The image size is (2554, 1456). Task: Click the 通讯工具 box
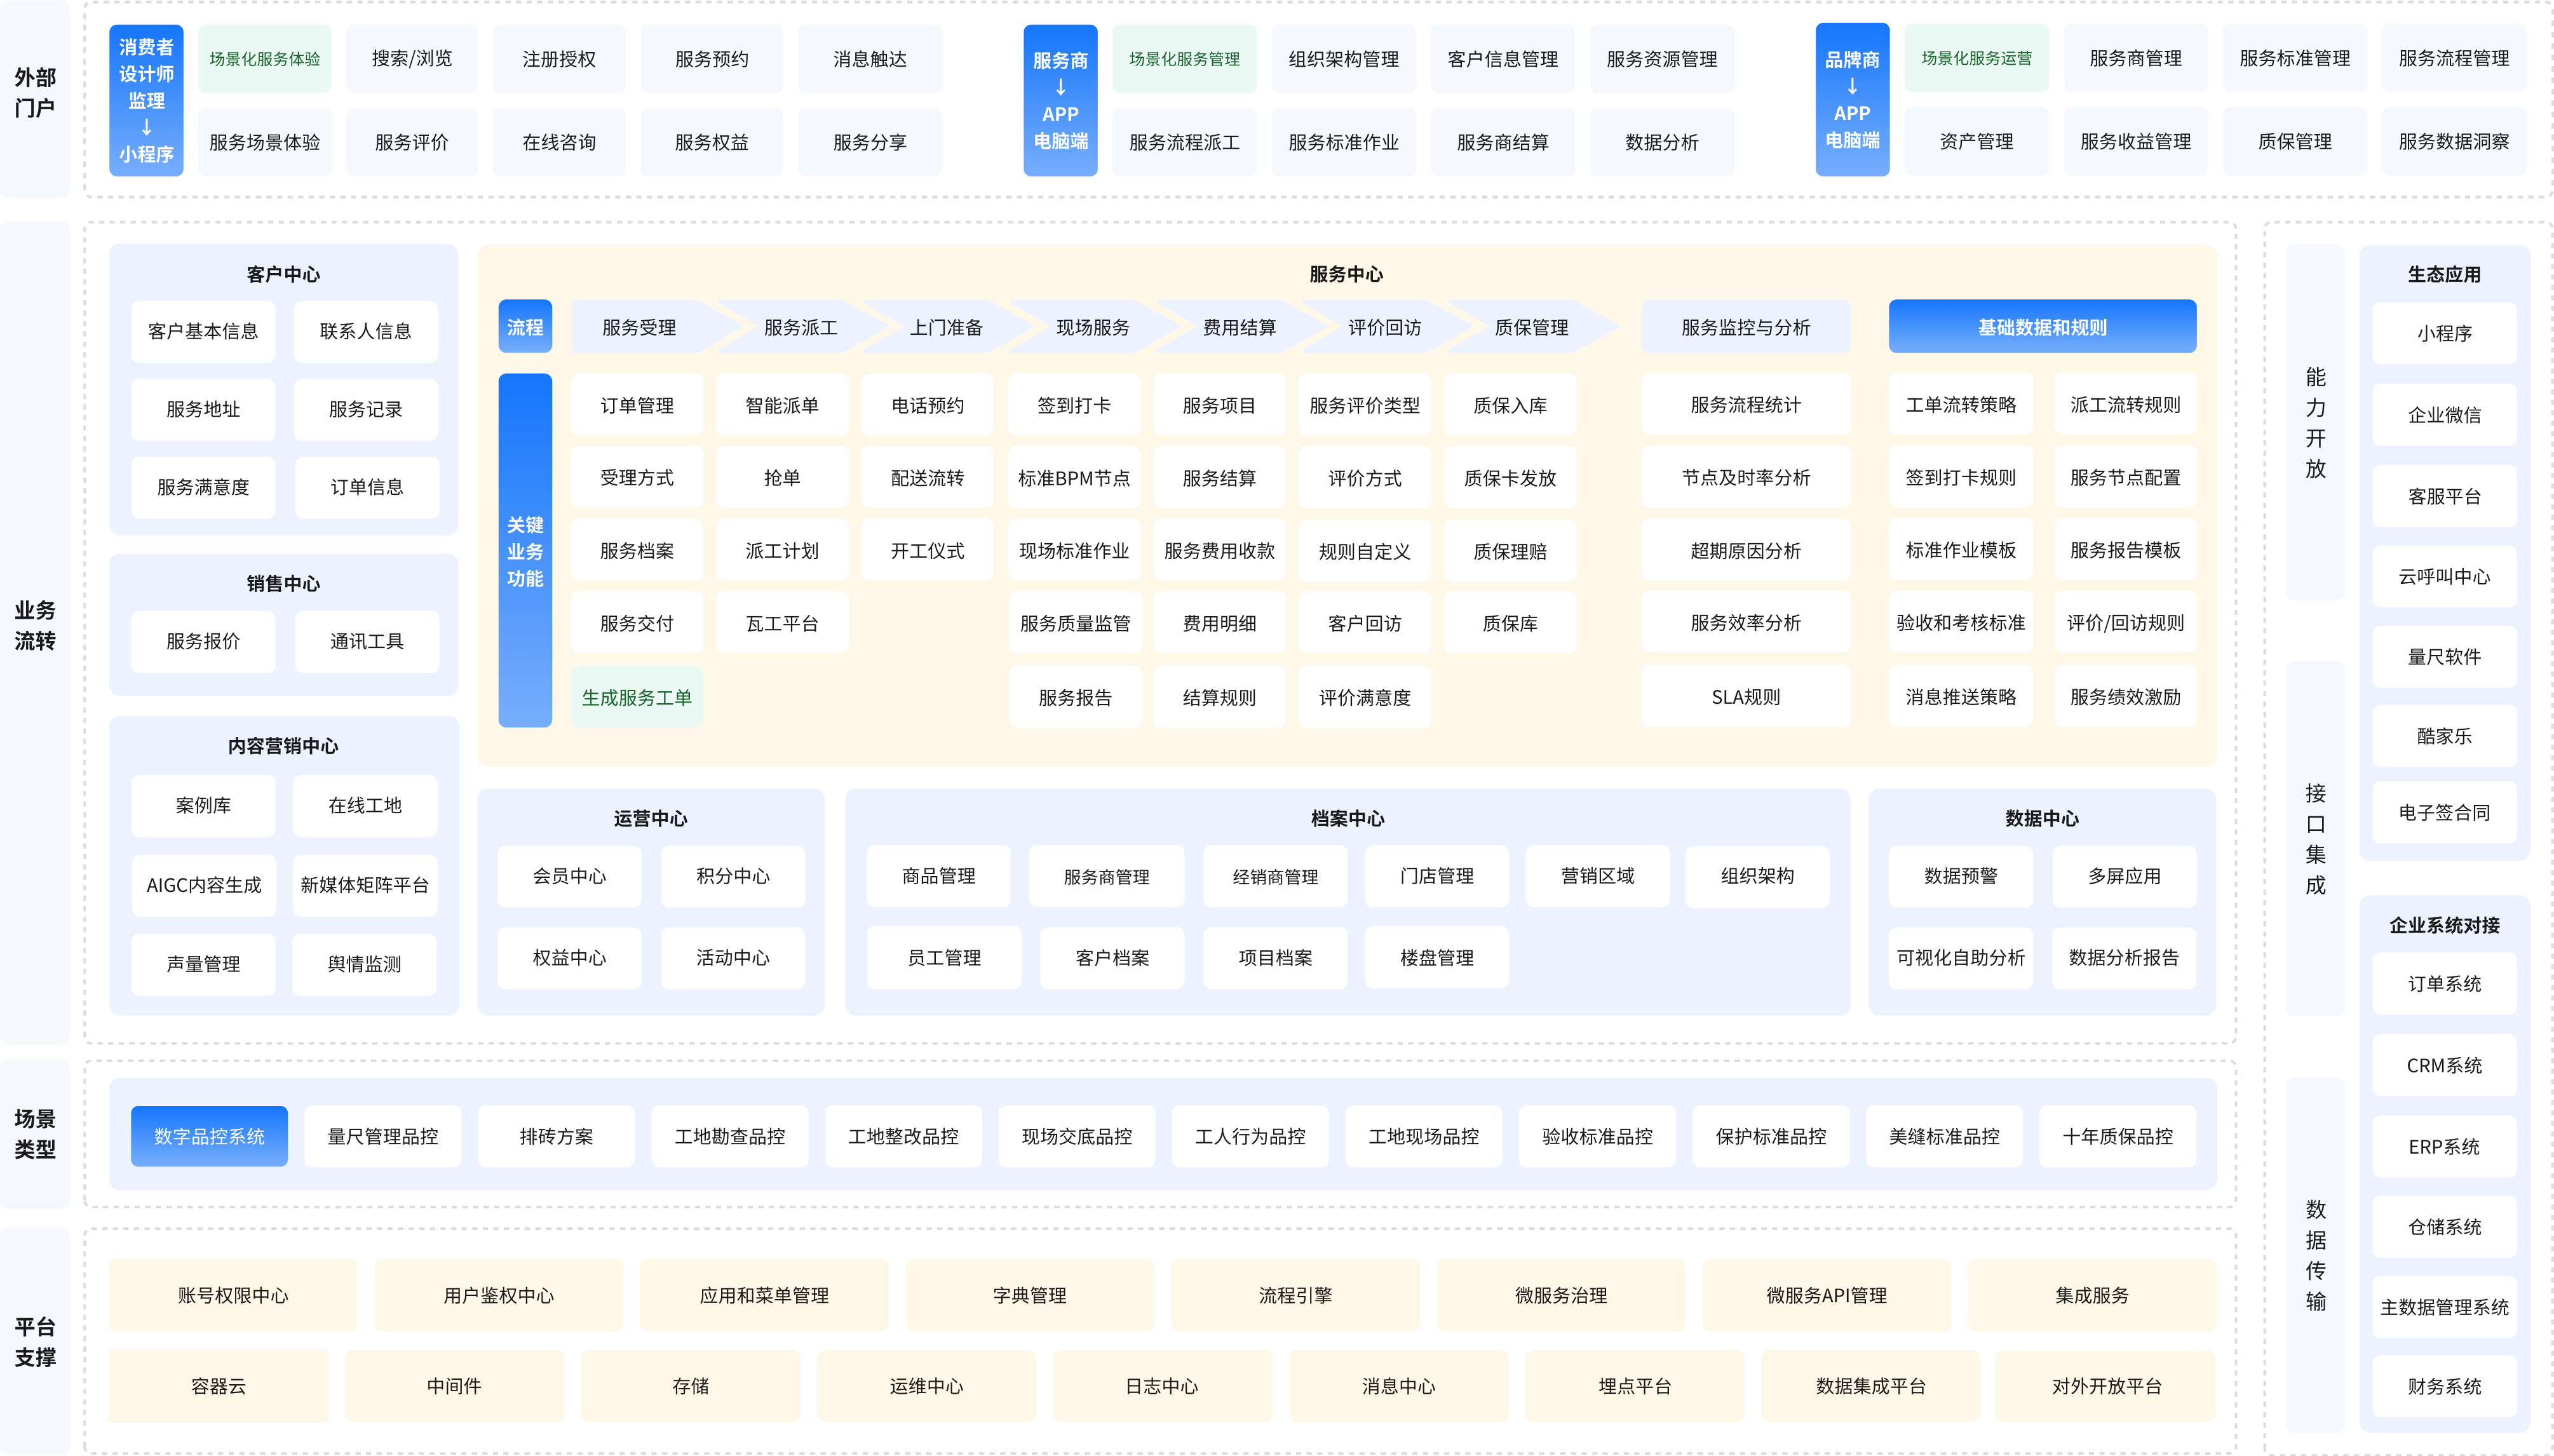(x=367, y=641)
